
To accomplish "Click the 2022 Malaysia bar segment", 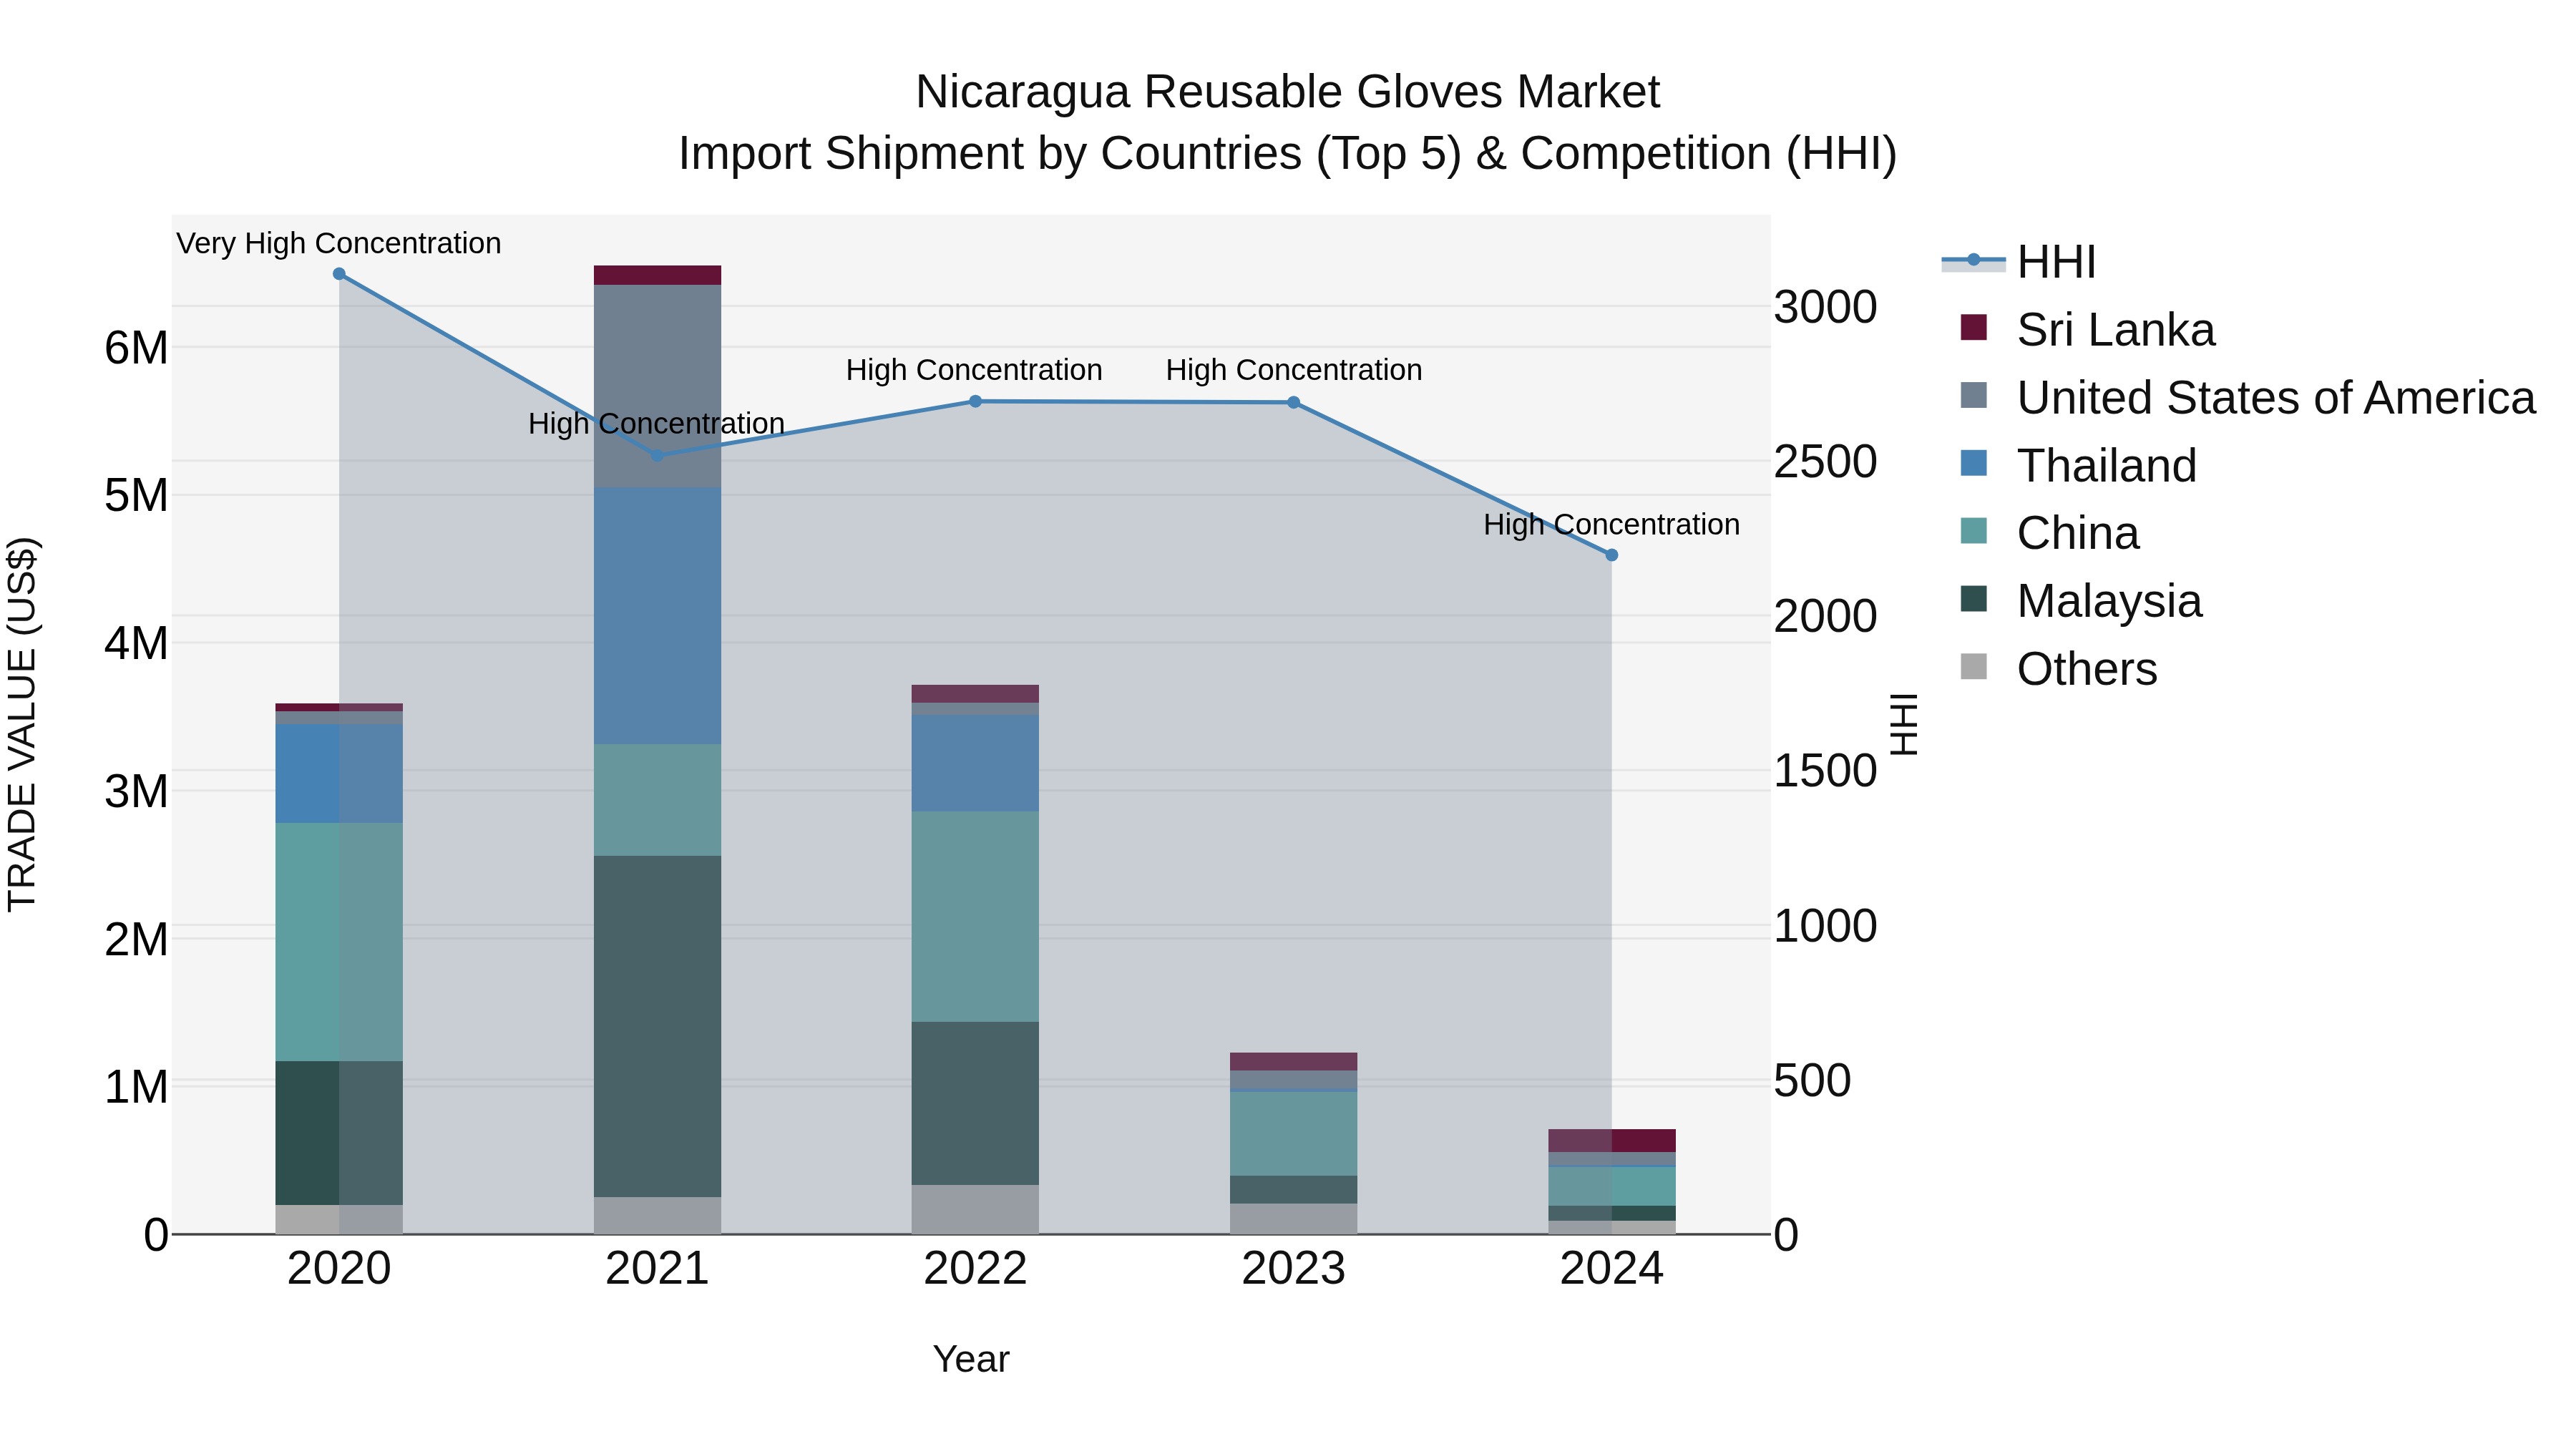I will pos(976,1104).
